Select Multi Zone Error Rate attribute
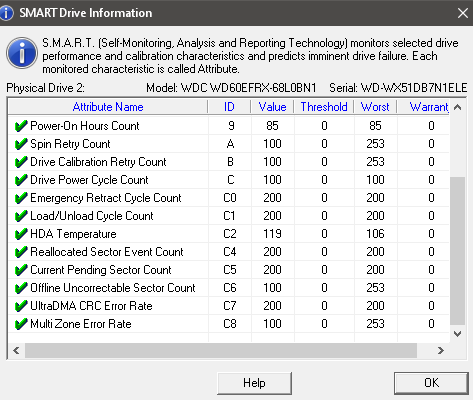Viewport: 473px width, 400px height. click(x=81, y=324)
